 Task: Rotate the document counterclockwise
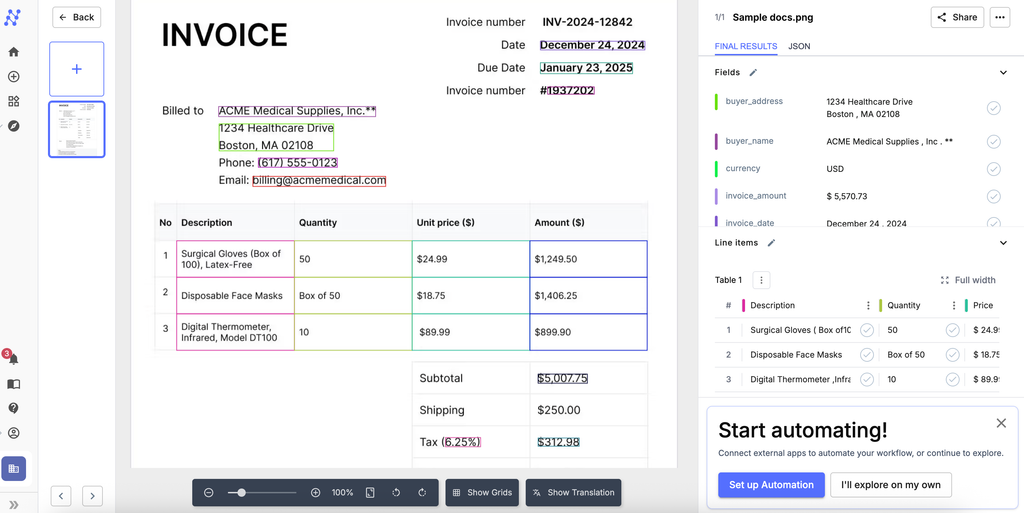pos(396,493)
